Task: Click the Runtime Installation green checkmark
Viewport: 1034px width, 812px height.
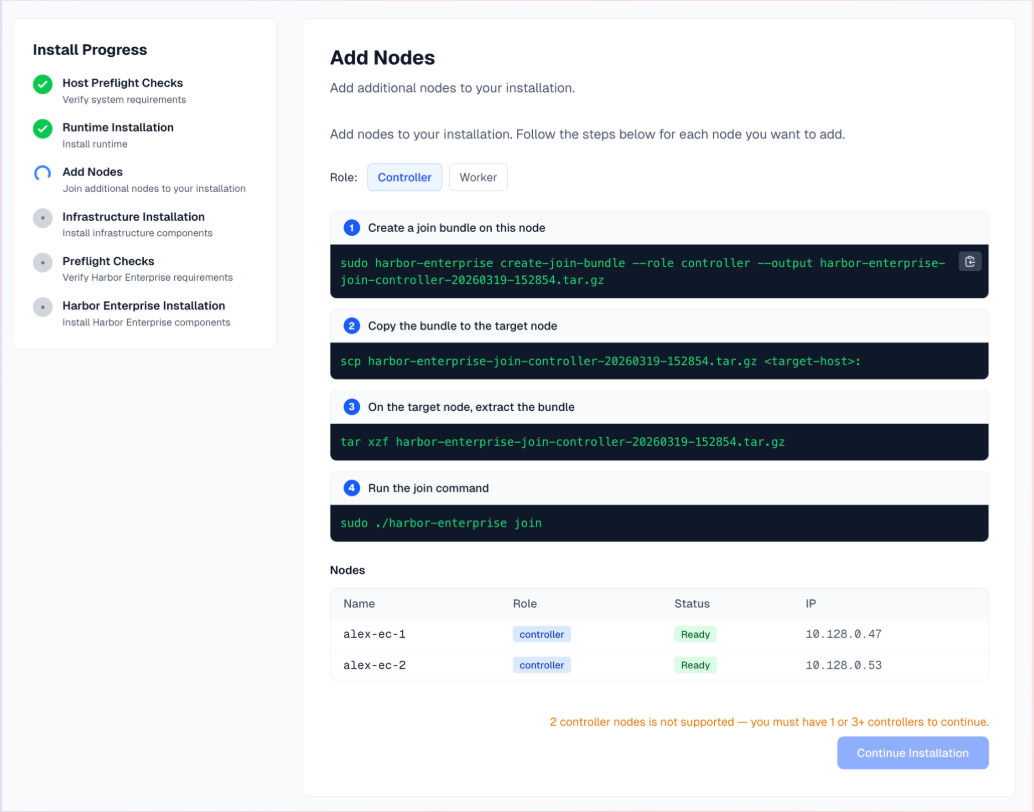Action: coord(43,129)
